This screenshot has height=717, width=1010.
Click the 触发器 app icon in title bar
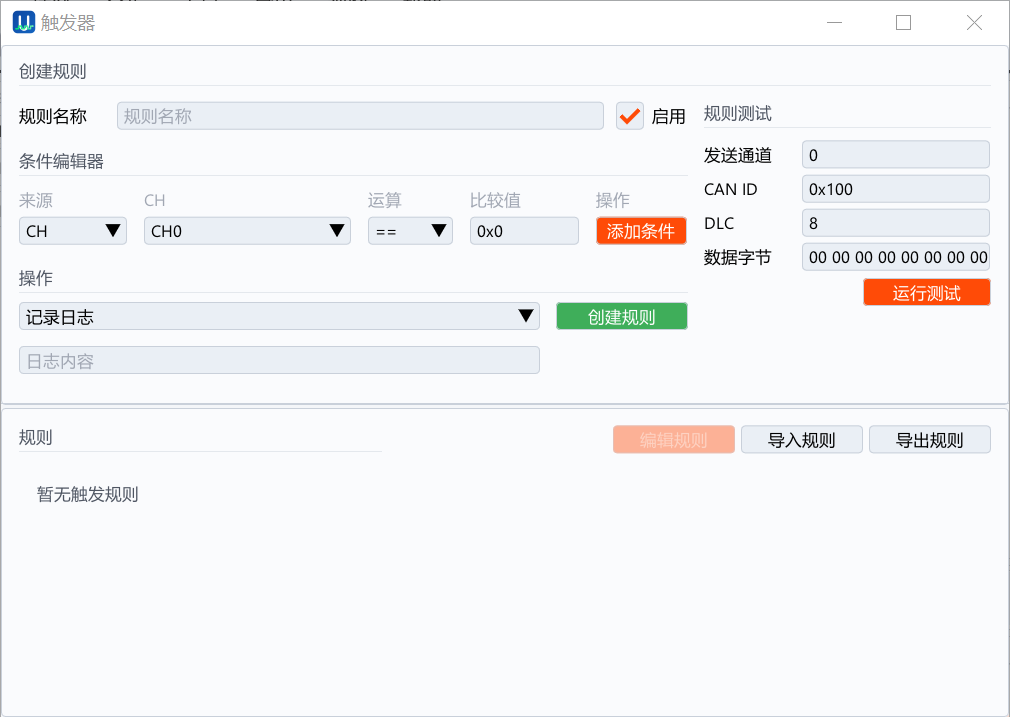coord(24,23)
